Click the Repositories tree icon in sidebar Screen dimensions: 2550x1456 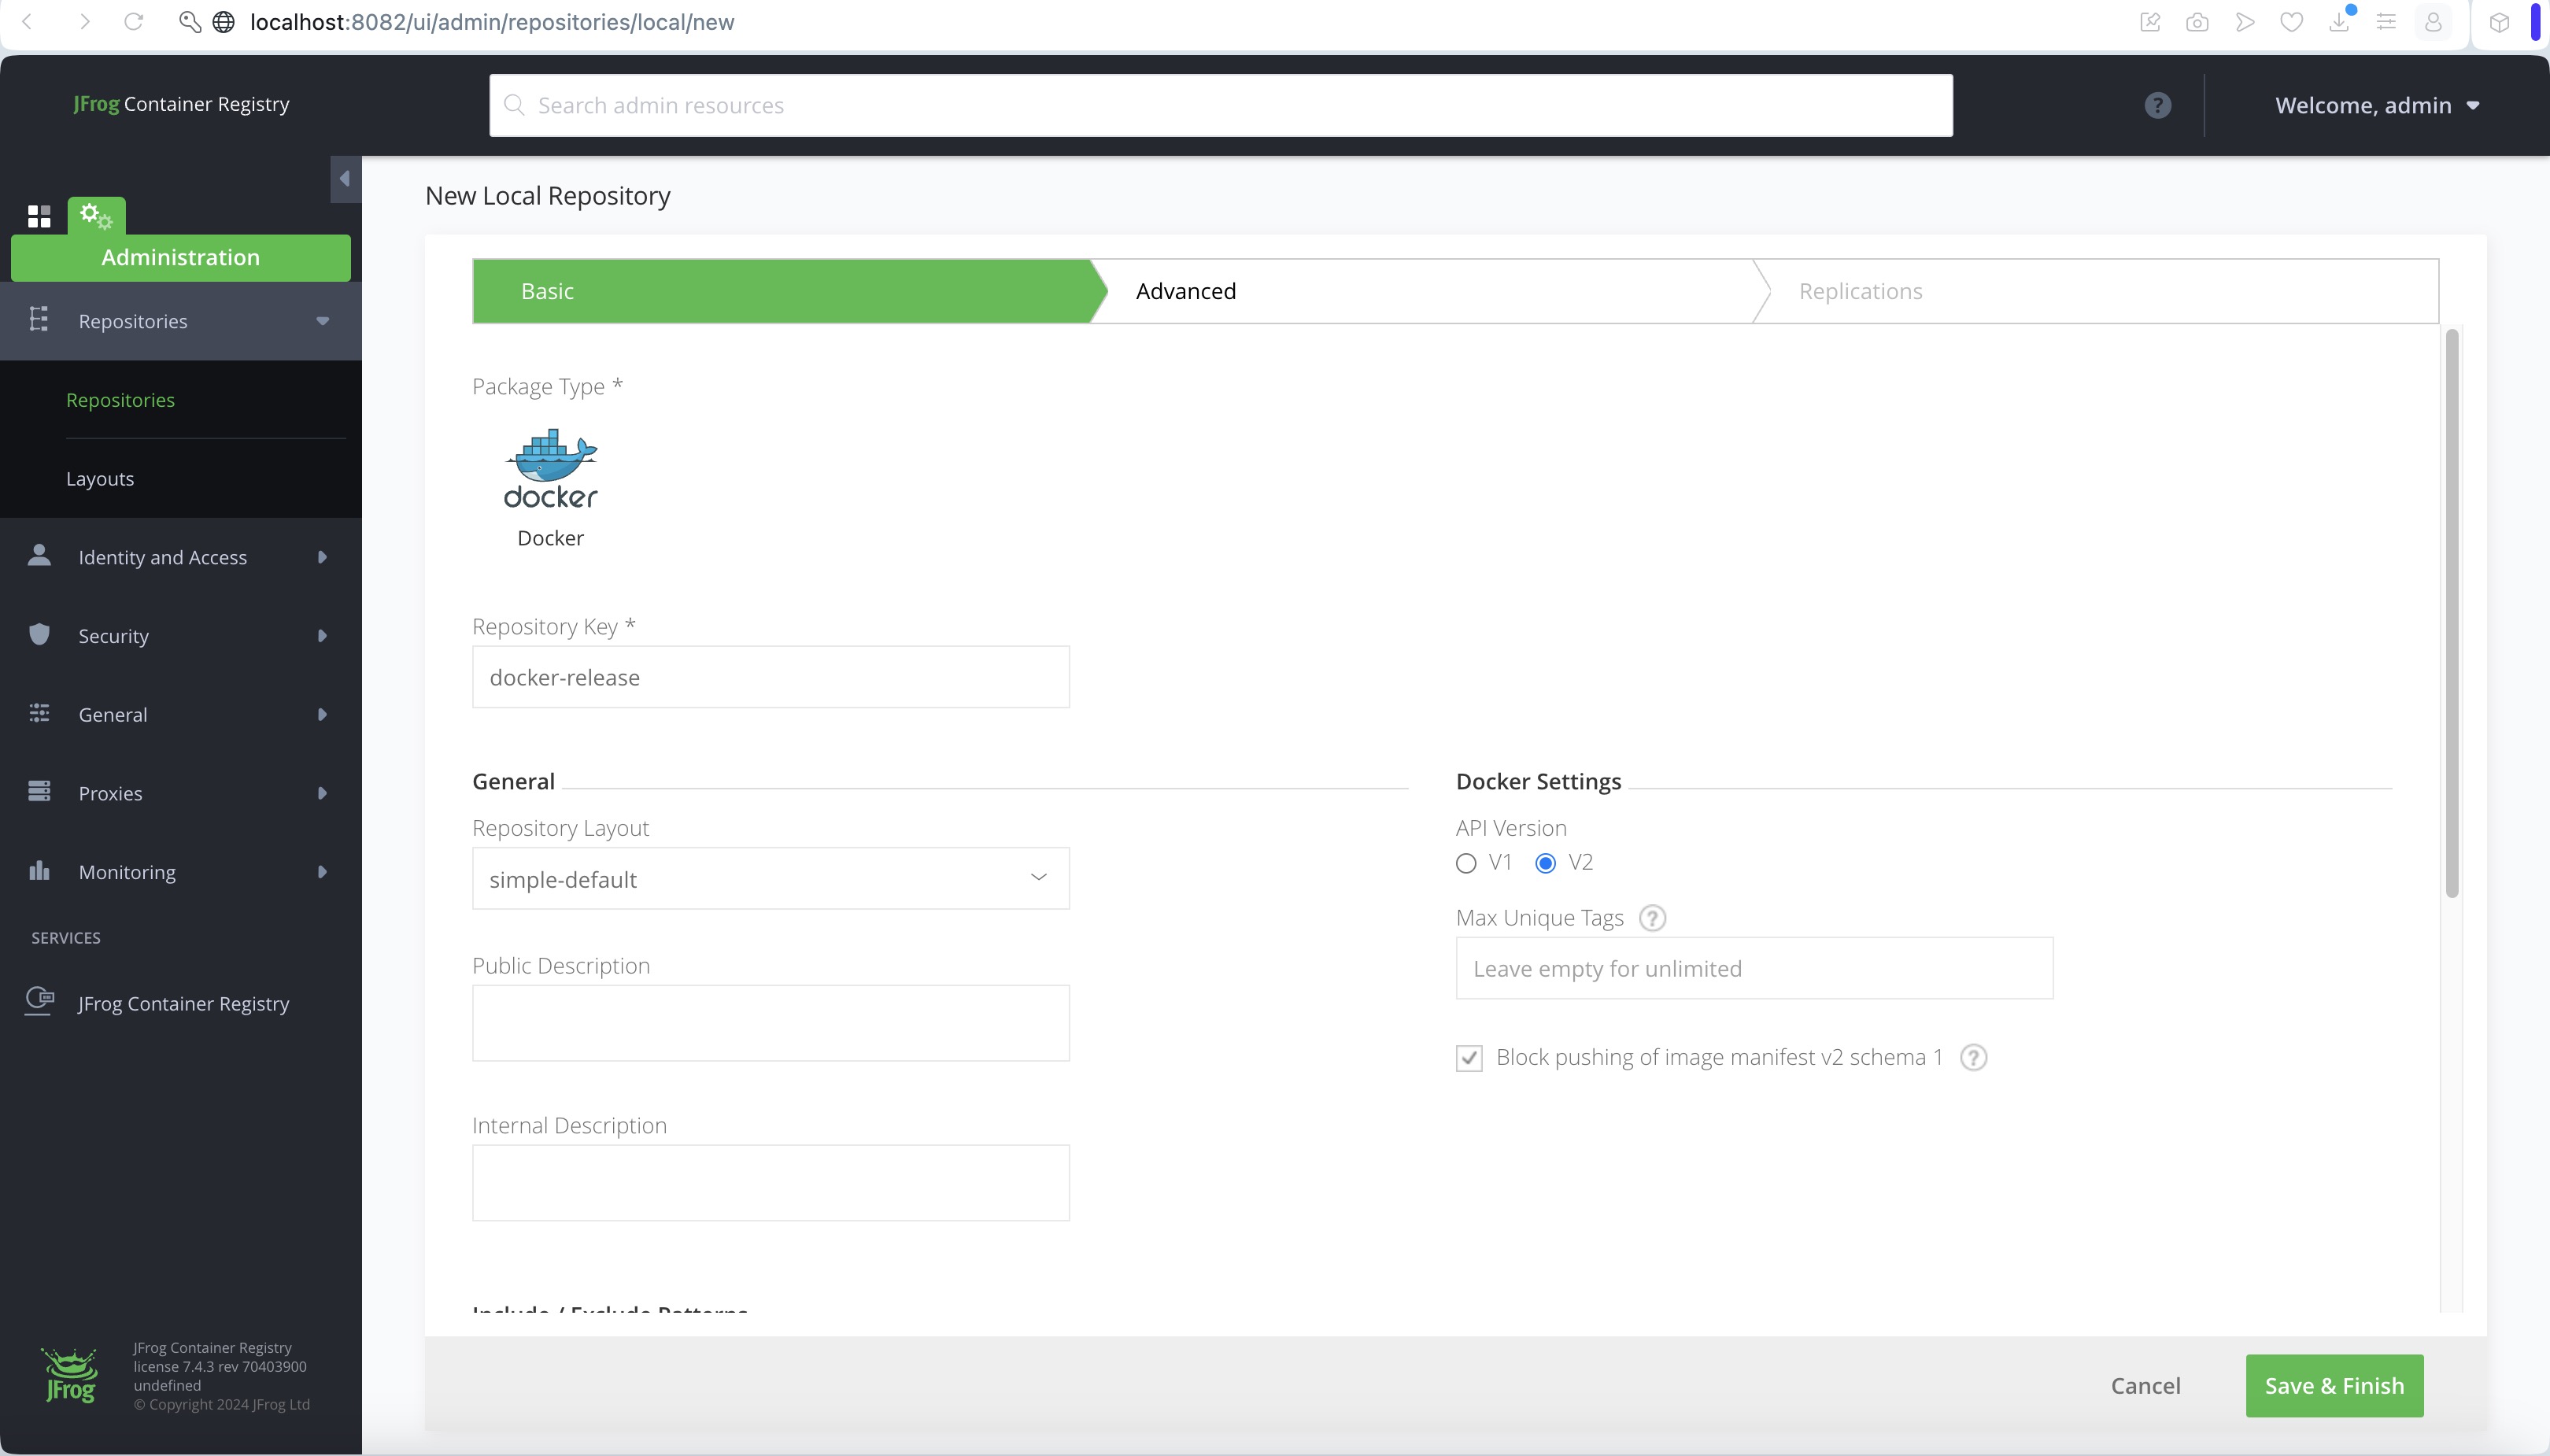click(39, 319)
